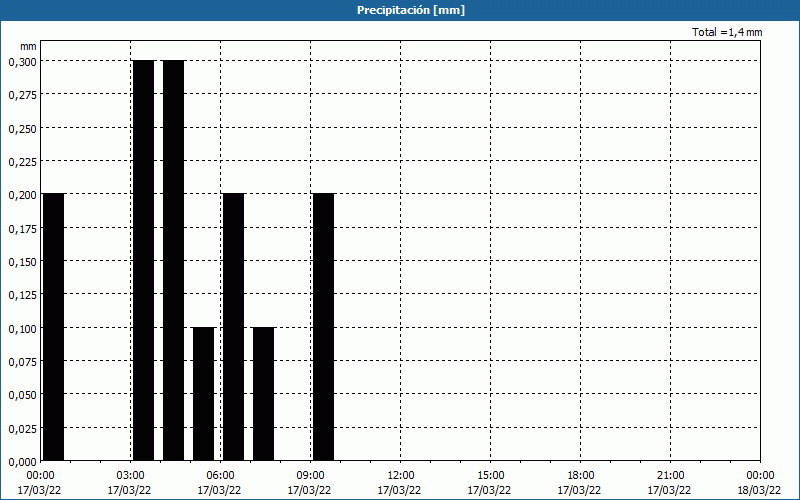Click the 'mm' unit label above the y-axis
Screen dimensions: 800x500
(28, 46)
